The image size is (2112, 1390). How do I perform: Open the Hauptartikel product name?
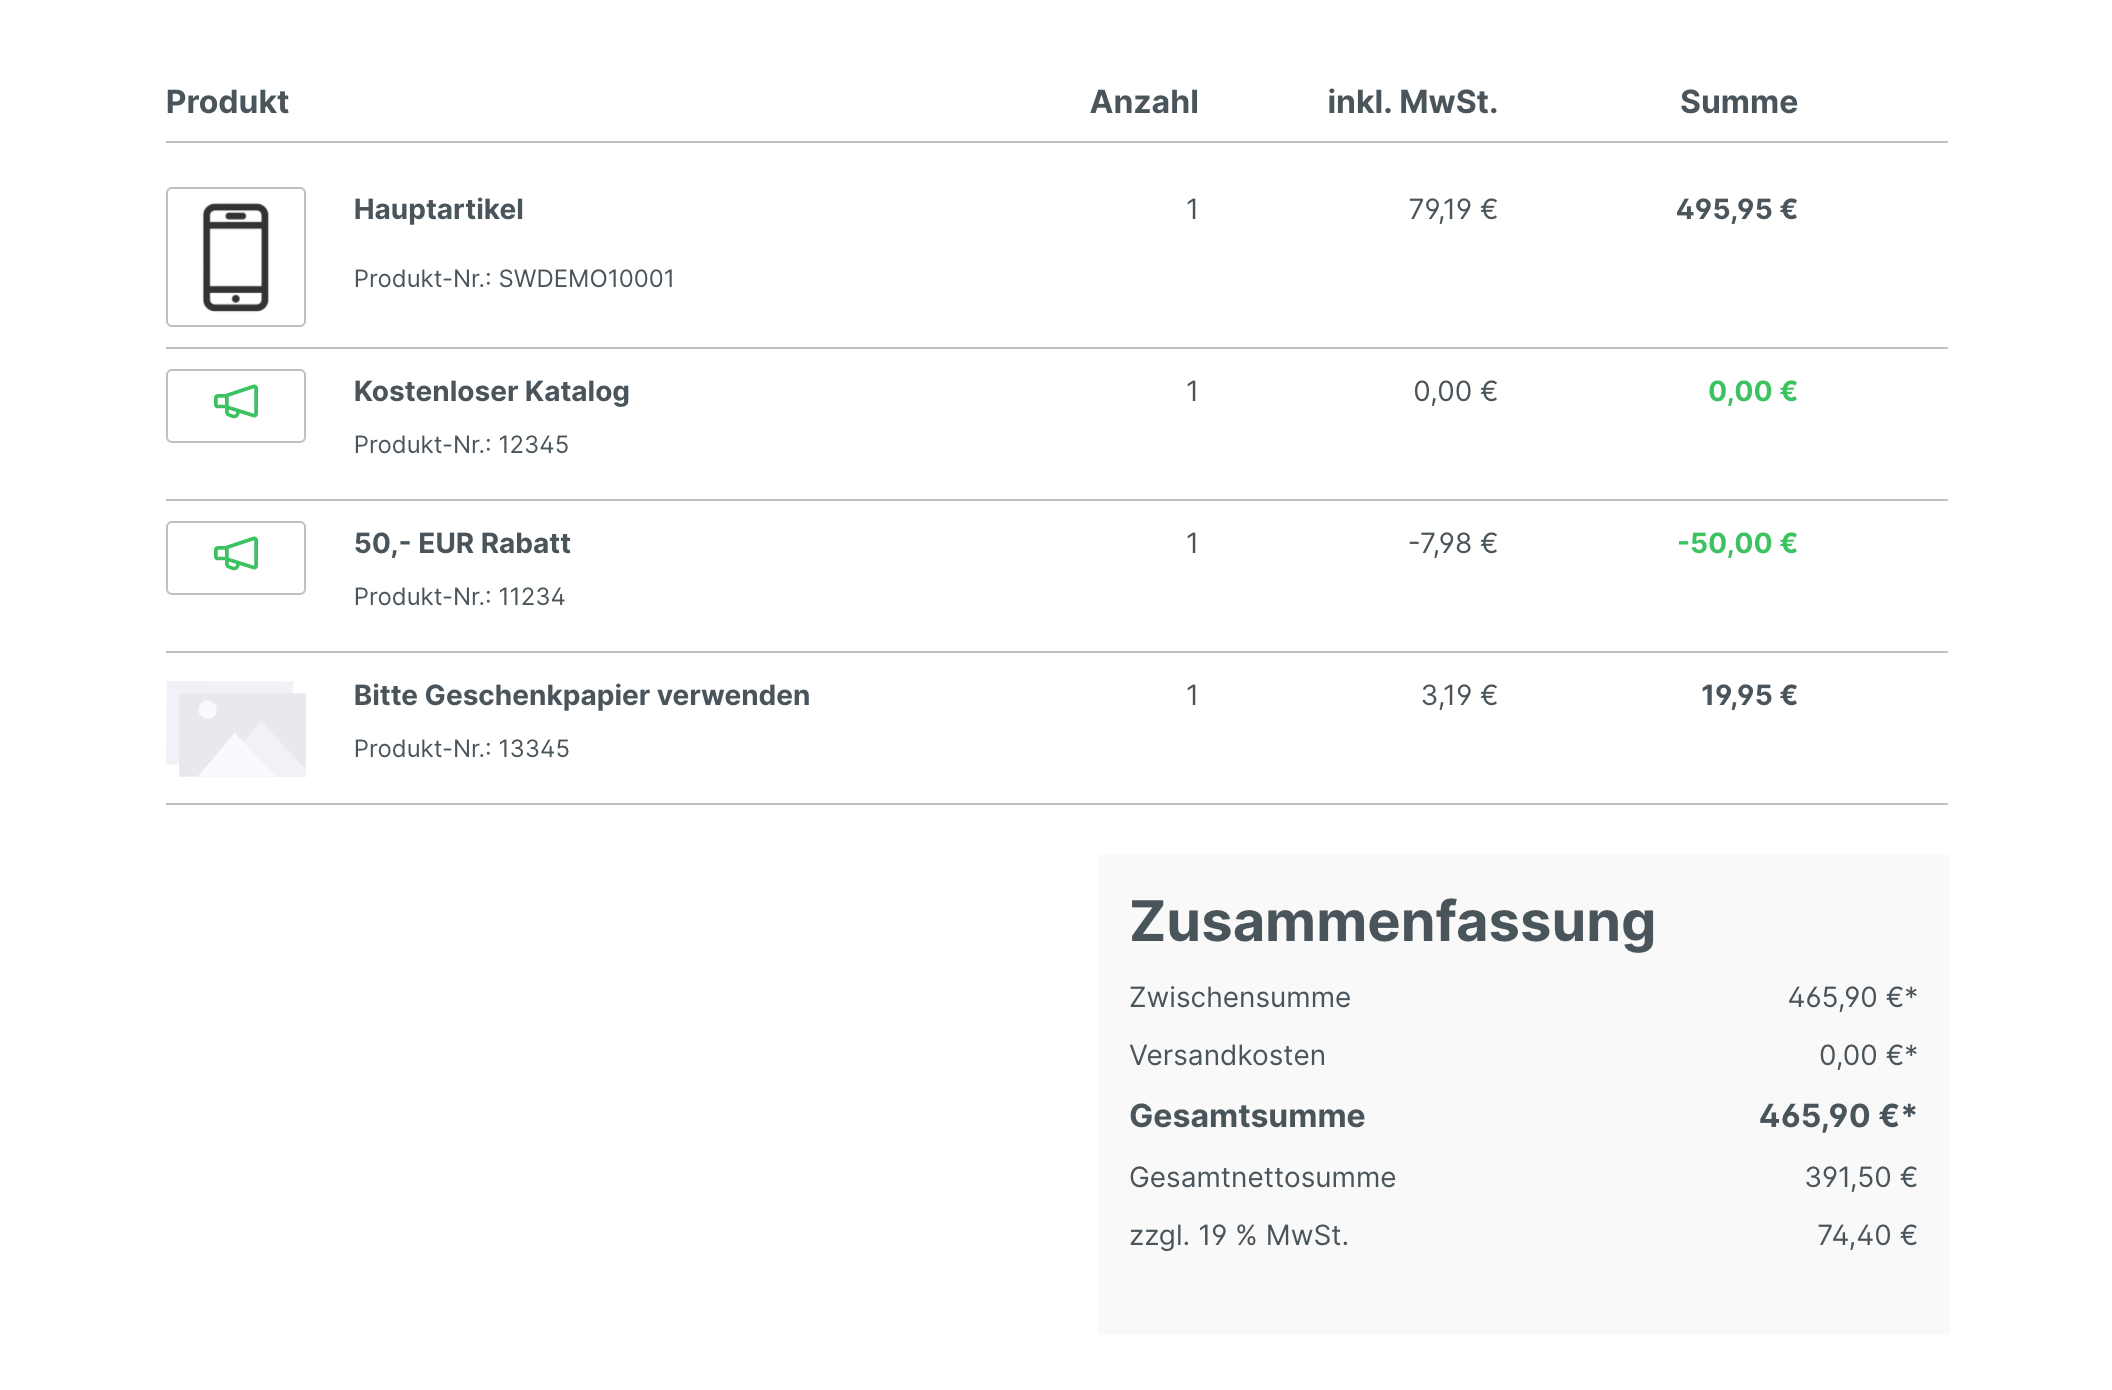click(x=438, y=209)
